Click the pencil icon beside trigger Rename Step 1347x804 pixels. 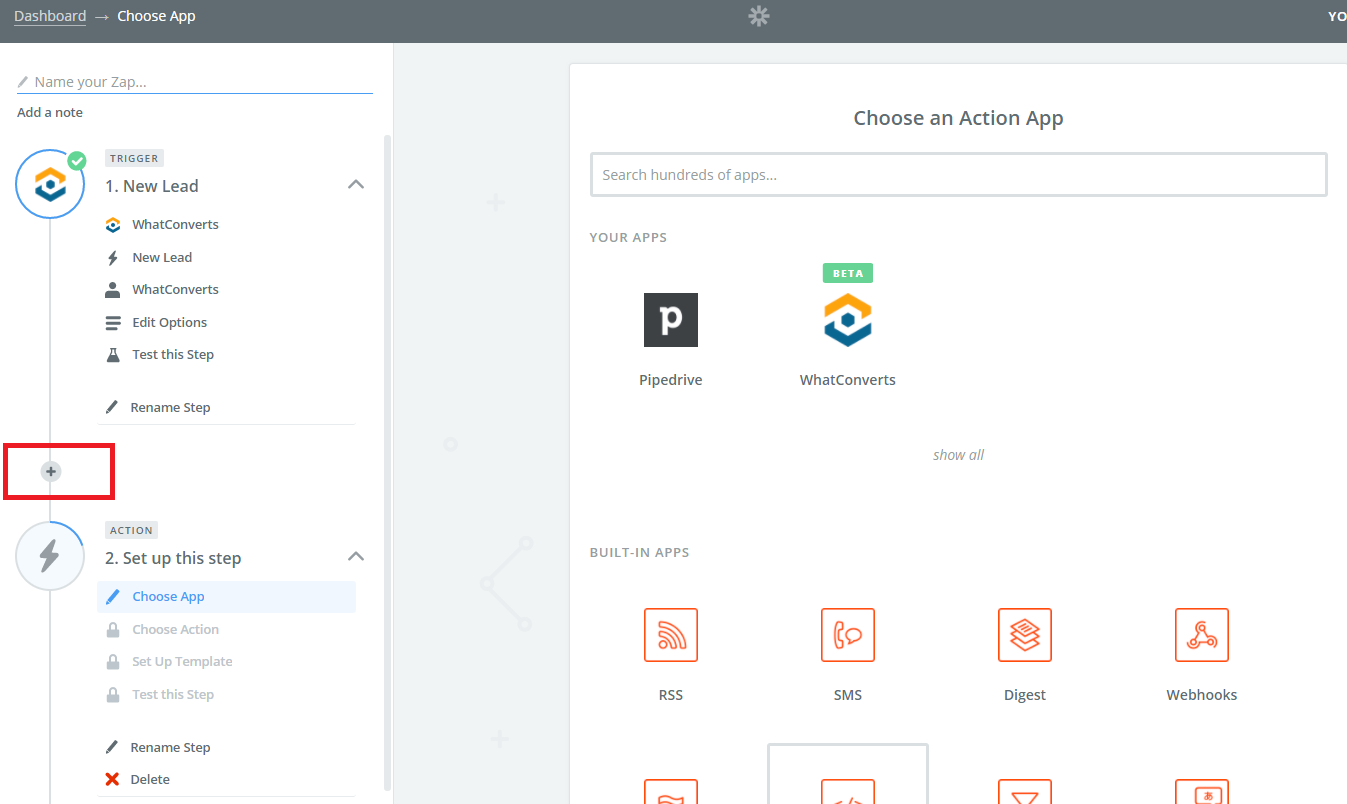coord(112,407)
